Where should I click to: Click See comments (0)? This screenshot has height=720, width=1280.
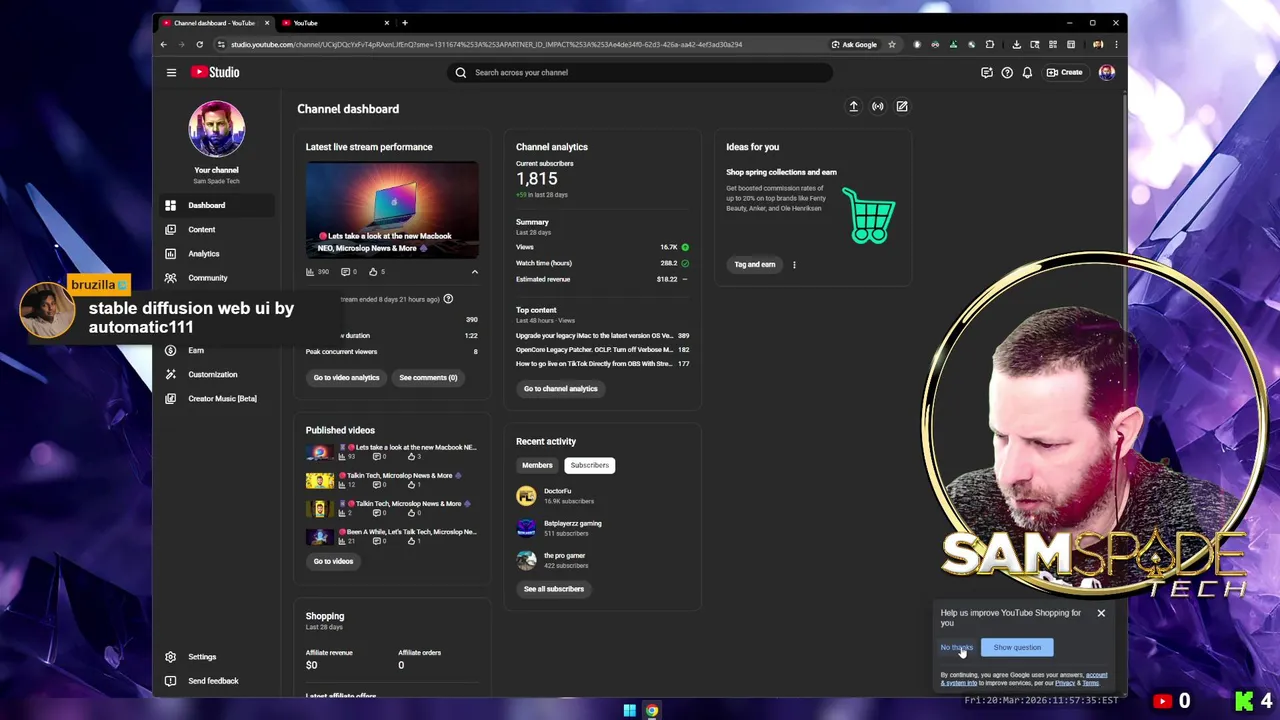coord(428,377)
